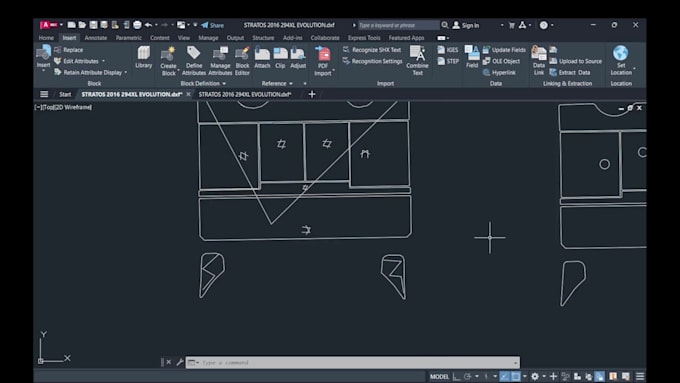The image size is (680, 383).
Task: Expand the Insert button dropdown arrow
Action: tap(43, 70)
